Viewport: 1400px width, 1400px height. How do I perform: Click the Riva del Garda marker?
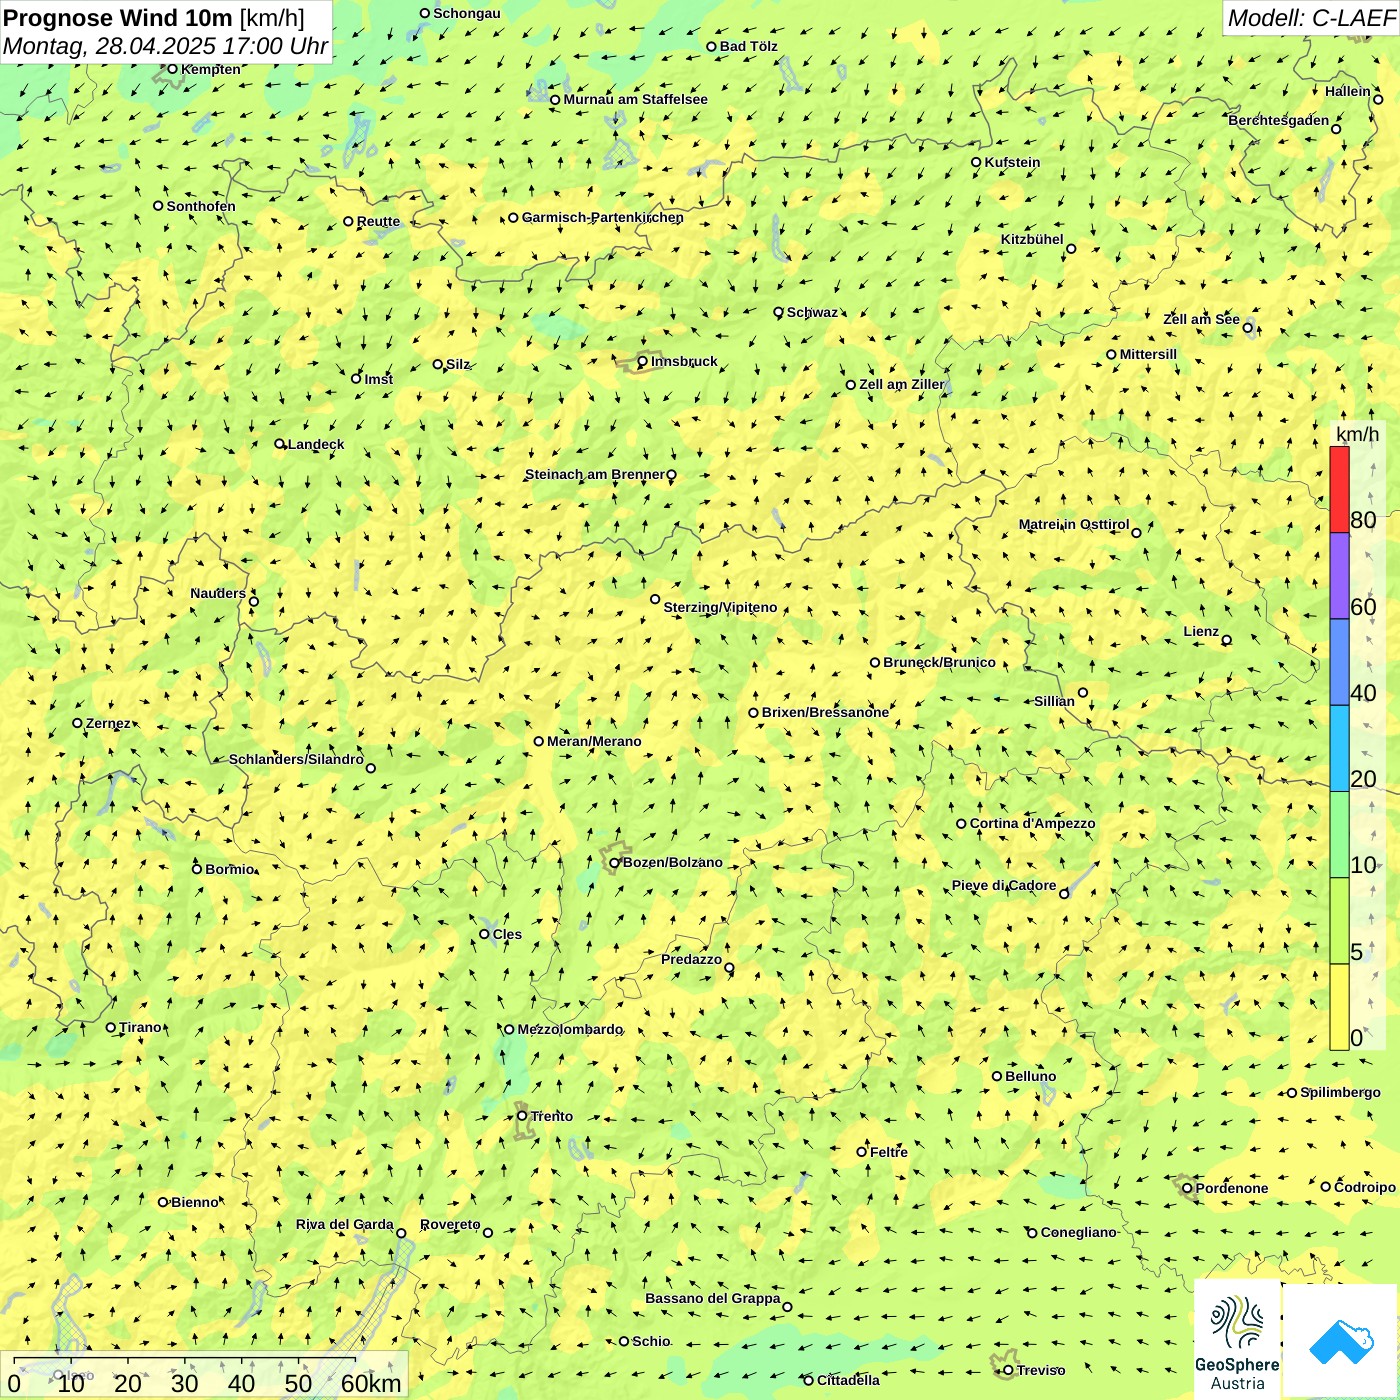tap(401, 1233)
